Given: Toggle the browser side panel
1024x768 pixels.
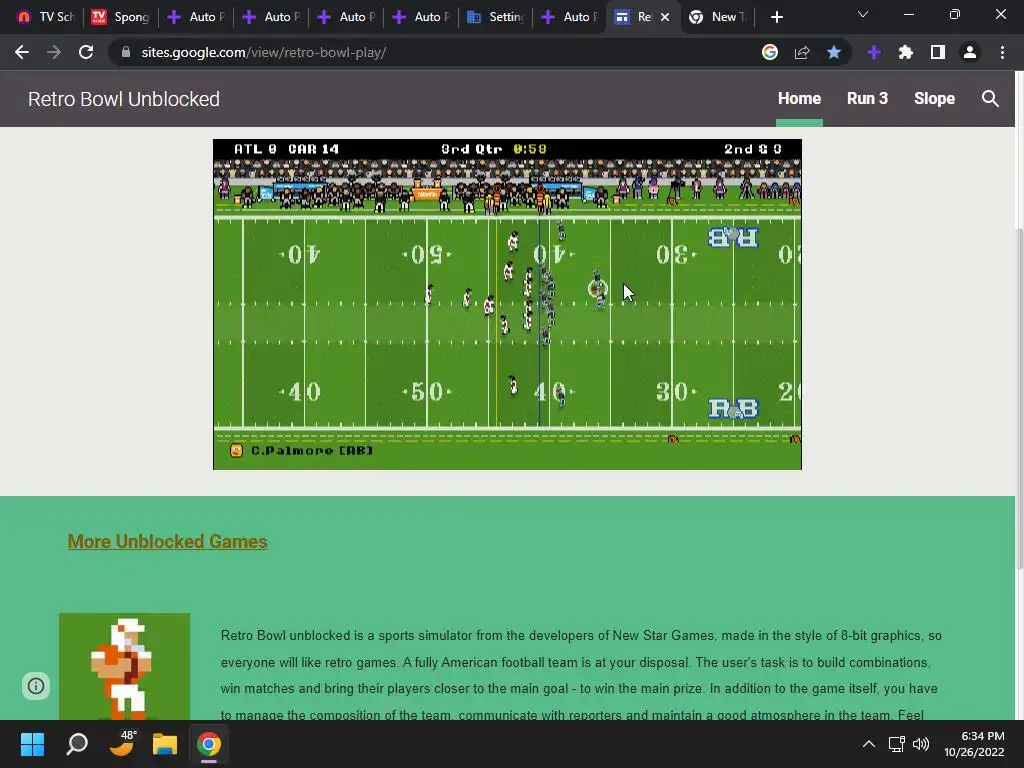Looking at the screenshot, I should coord(938,52).
